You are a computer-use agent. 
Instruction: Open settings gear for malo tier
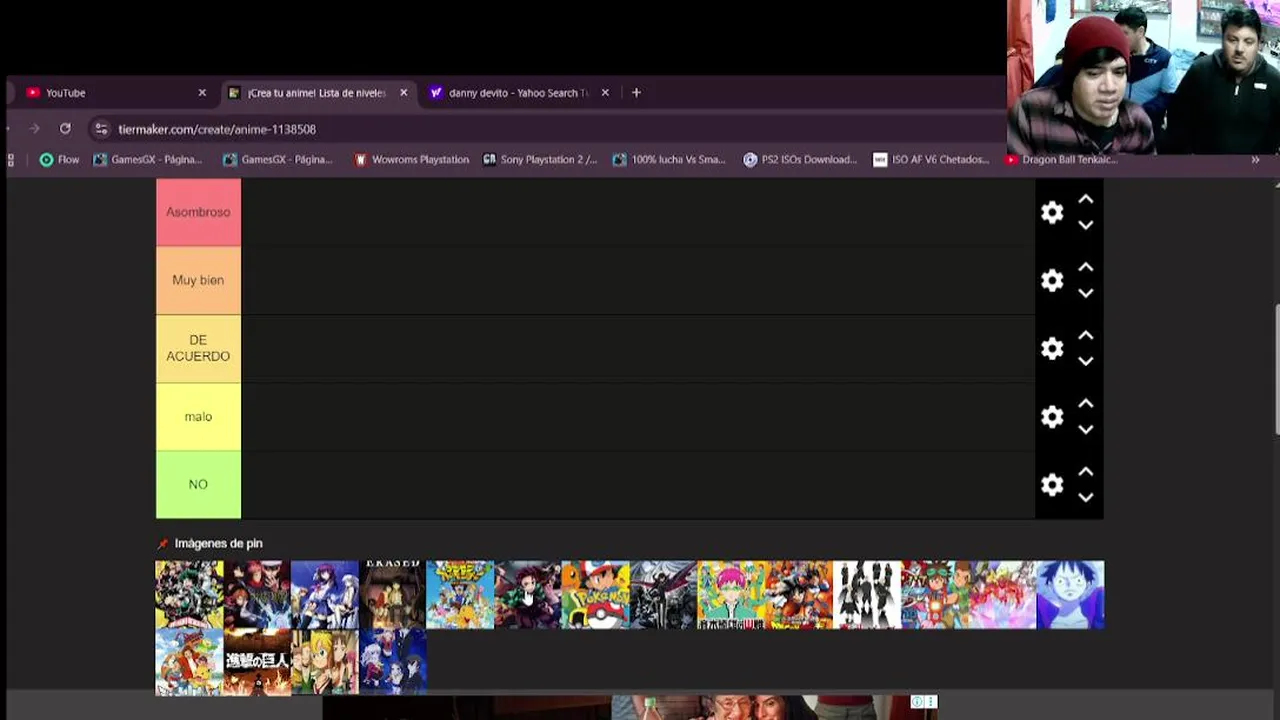(x=1052, y=416)
